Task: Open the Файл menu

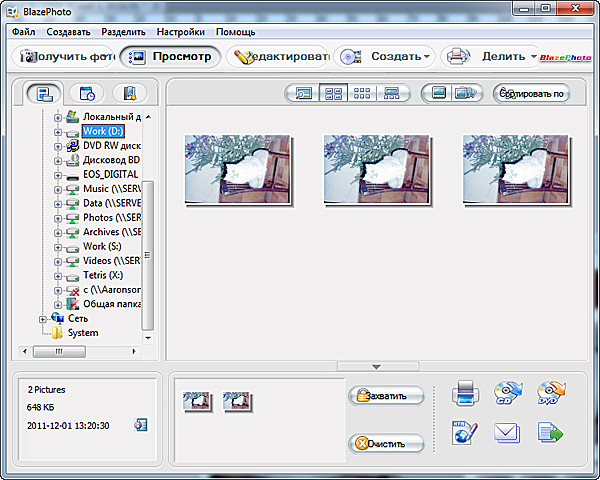Action: (x=24, y=32)
